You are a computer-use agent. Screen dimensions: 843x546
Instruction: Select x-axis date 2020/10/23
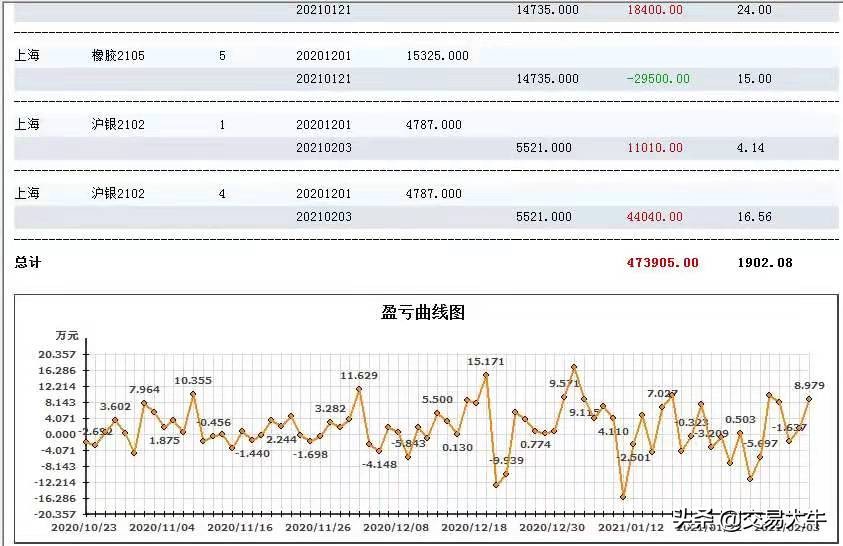pyautogui.click(x=84, y=528)
